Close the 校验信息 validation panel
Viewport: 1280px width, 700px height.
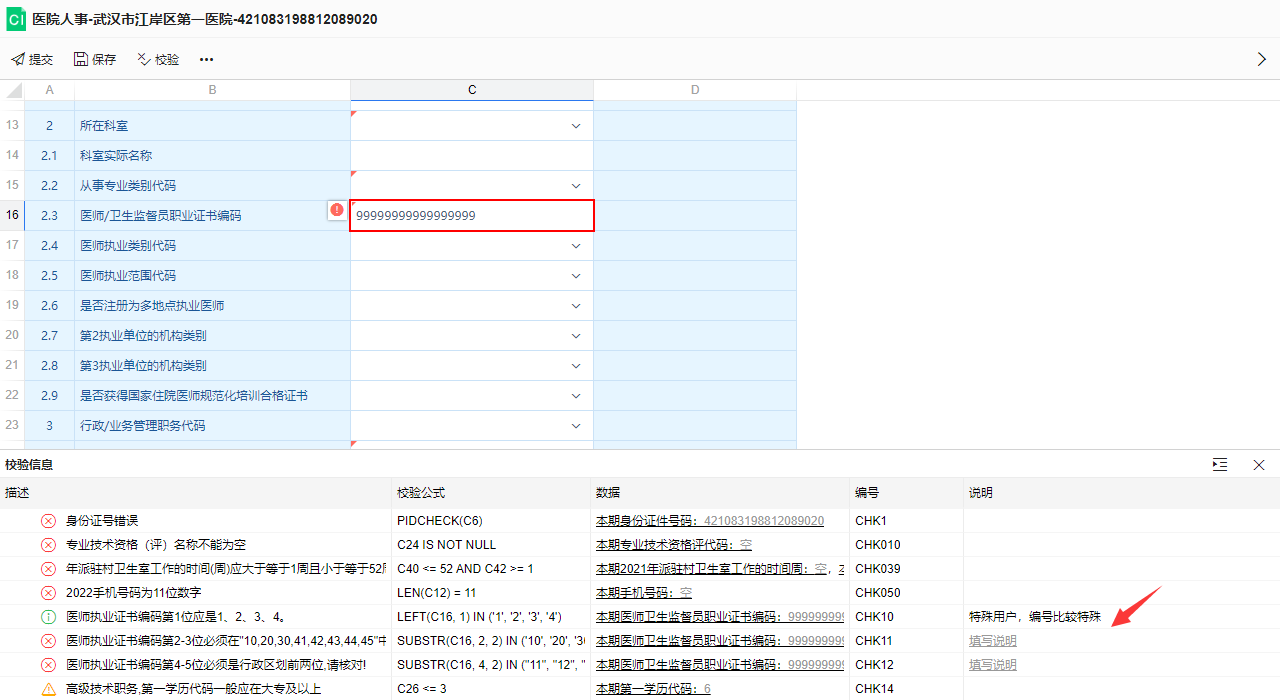point(1259,465)
